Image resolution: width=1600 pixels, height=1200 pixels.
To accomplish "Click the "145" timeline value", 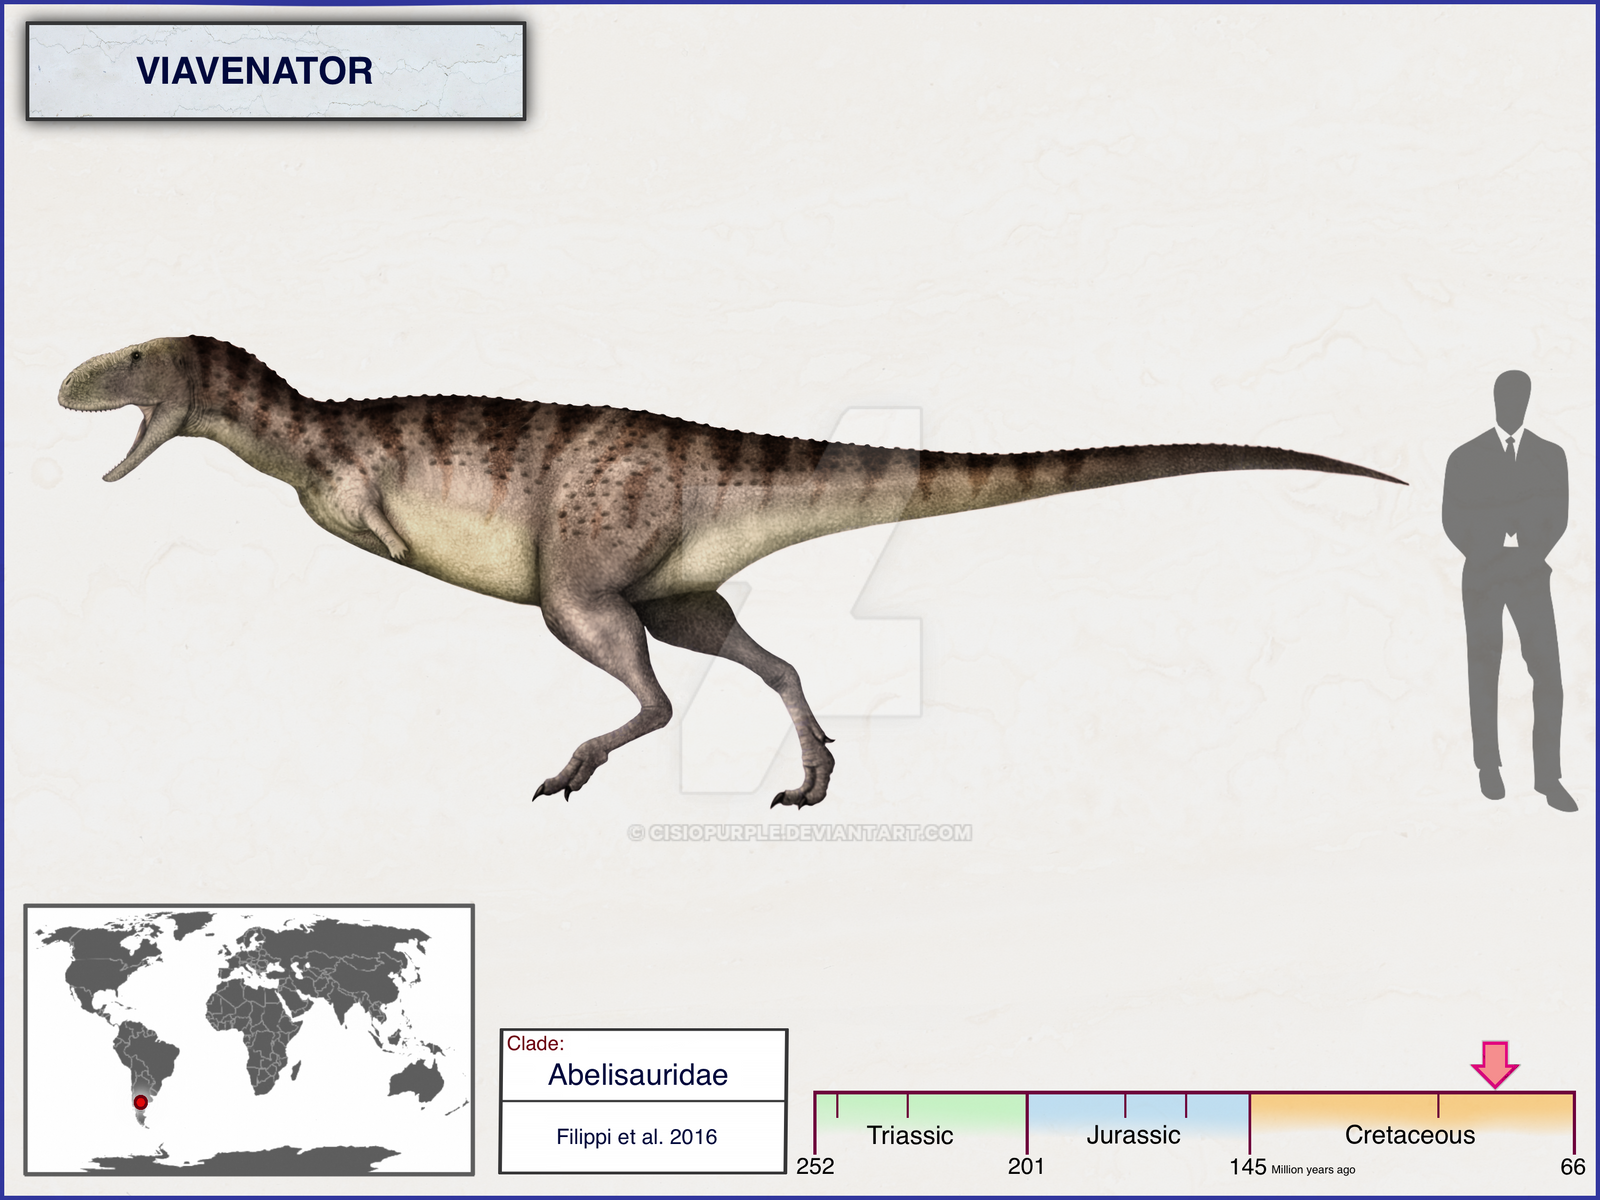I will 1248,1167.
